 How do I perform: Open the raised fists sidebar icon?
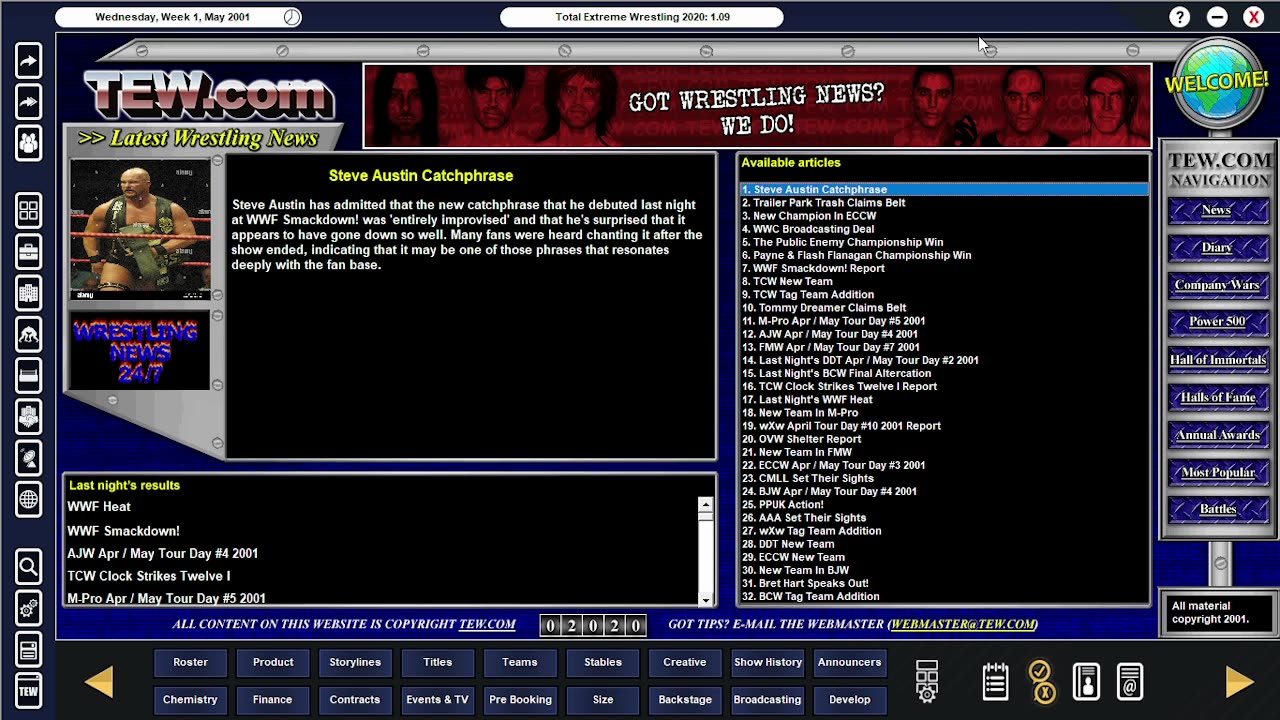[28, 417]
